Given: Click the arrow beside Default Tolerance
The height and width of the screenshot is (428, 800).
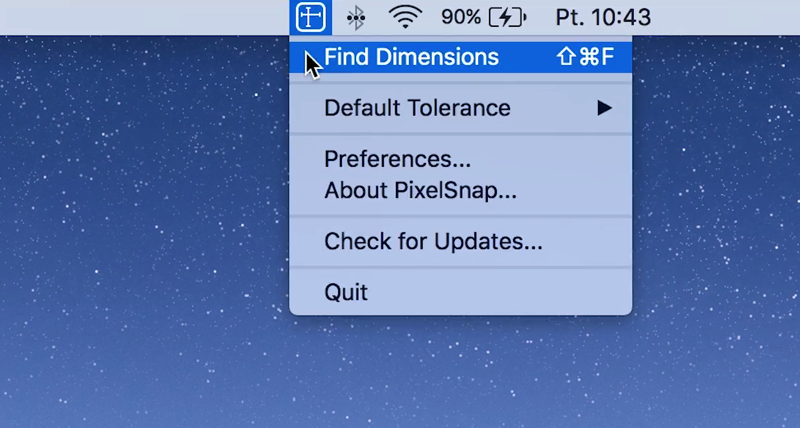Looking at the screenshot, I should click(x=604, y=108).
